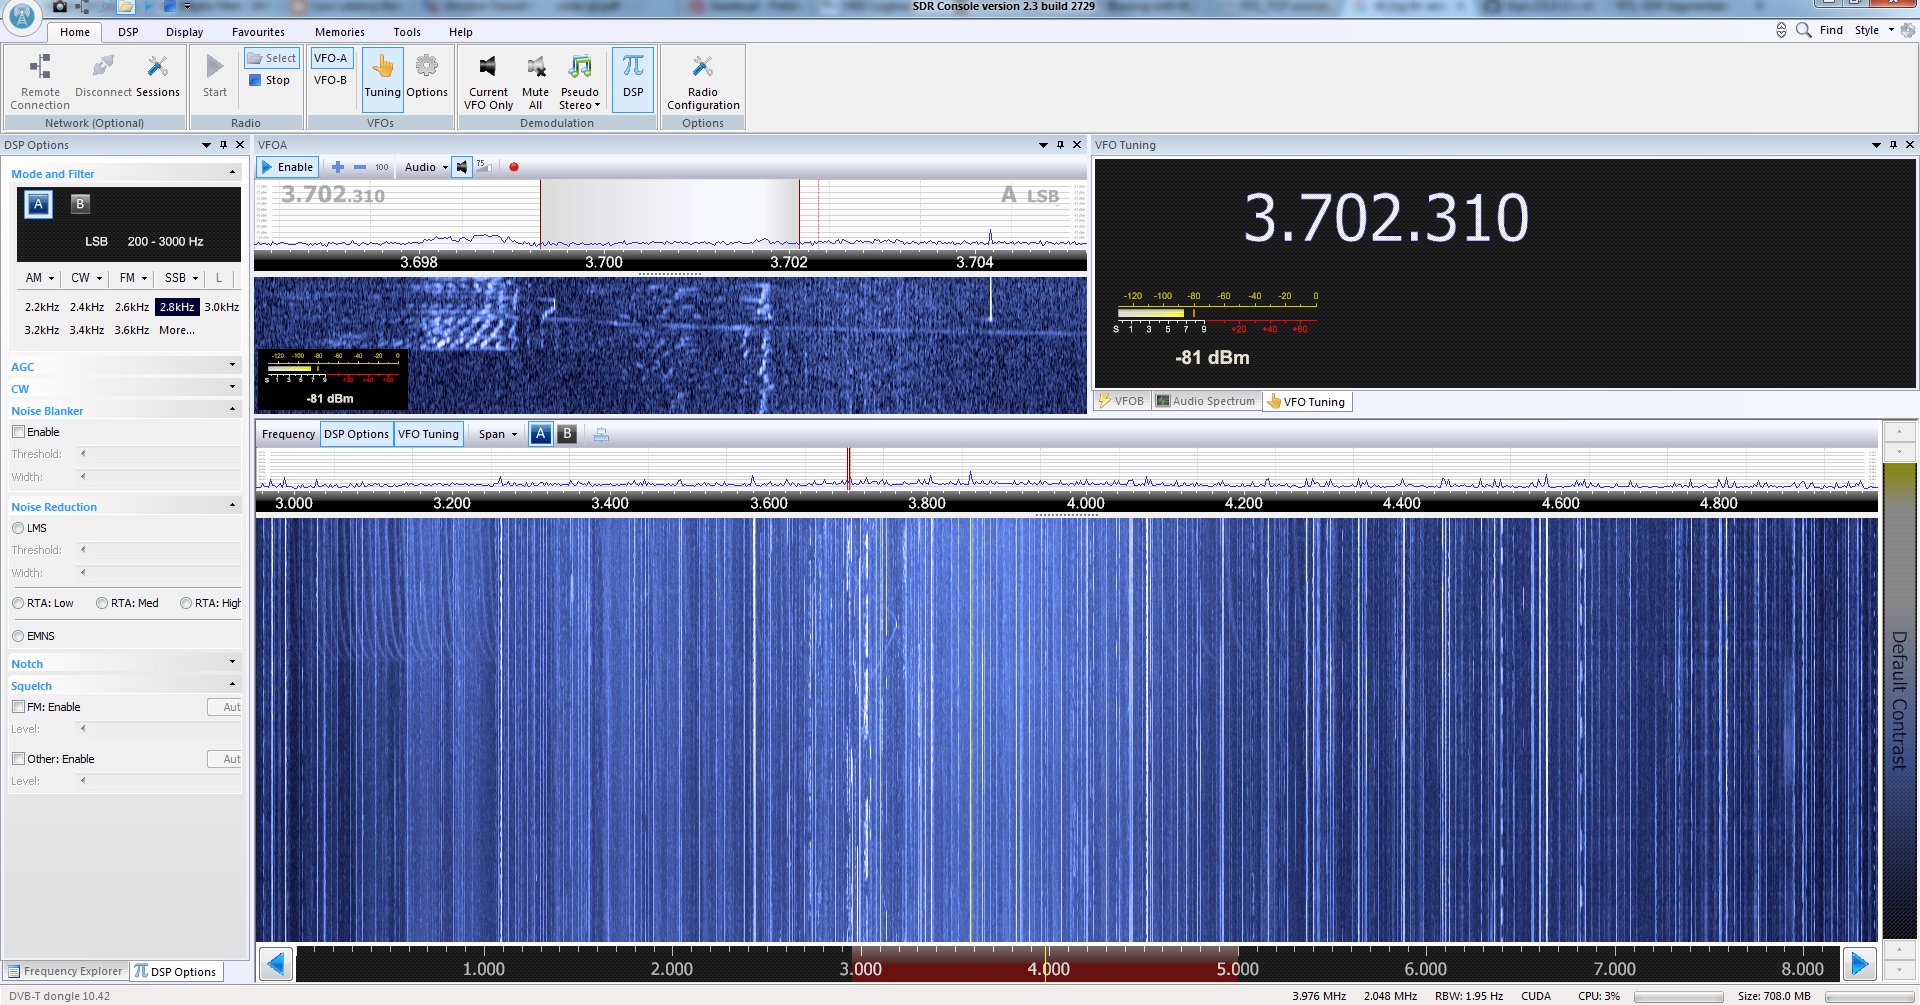This screenshot has height=1005, width=1920.
Task: Click the Default Contrast vertical slider
Action: [x=1899, y=700]
